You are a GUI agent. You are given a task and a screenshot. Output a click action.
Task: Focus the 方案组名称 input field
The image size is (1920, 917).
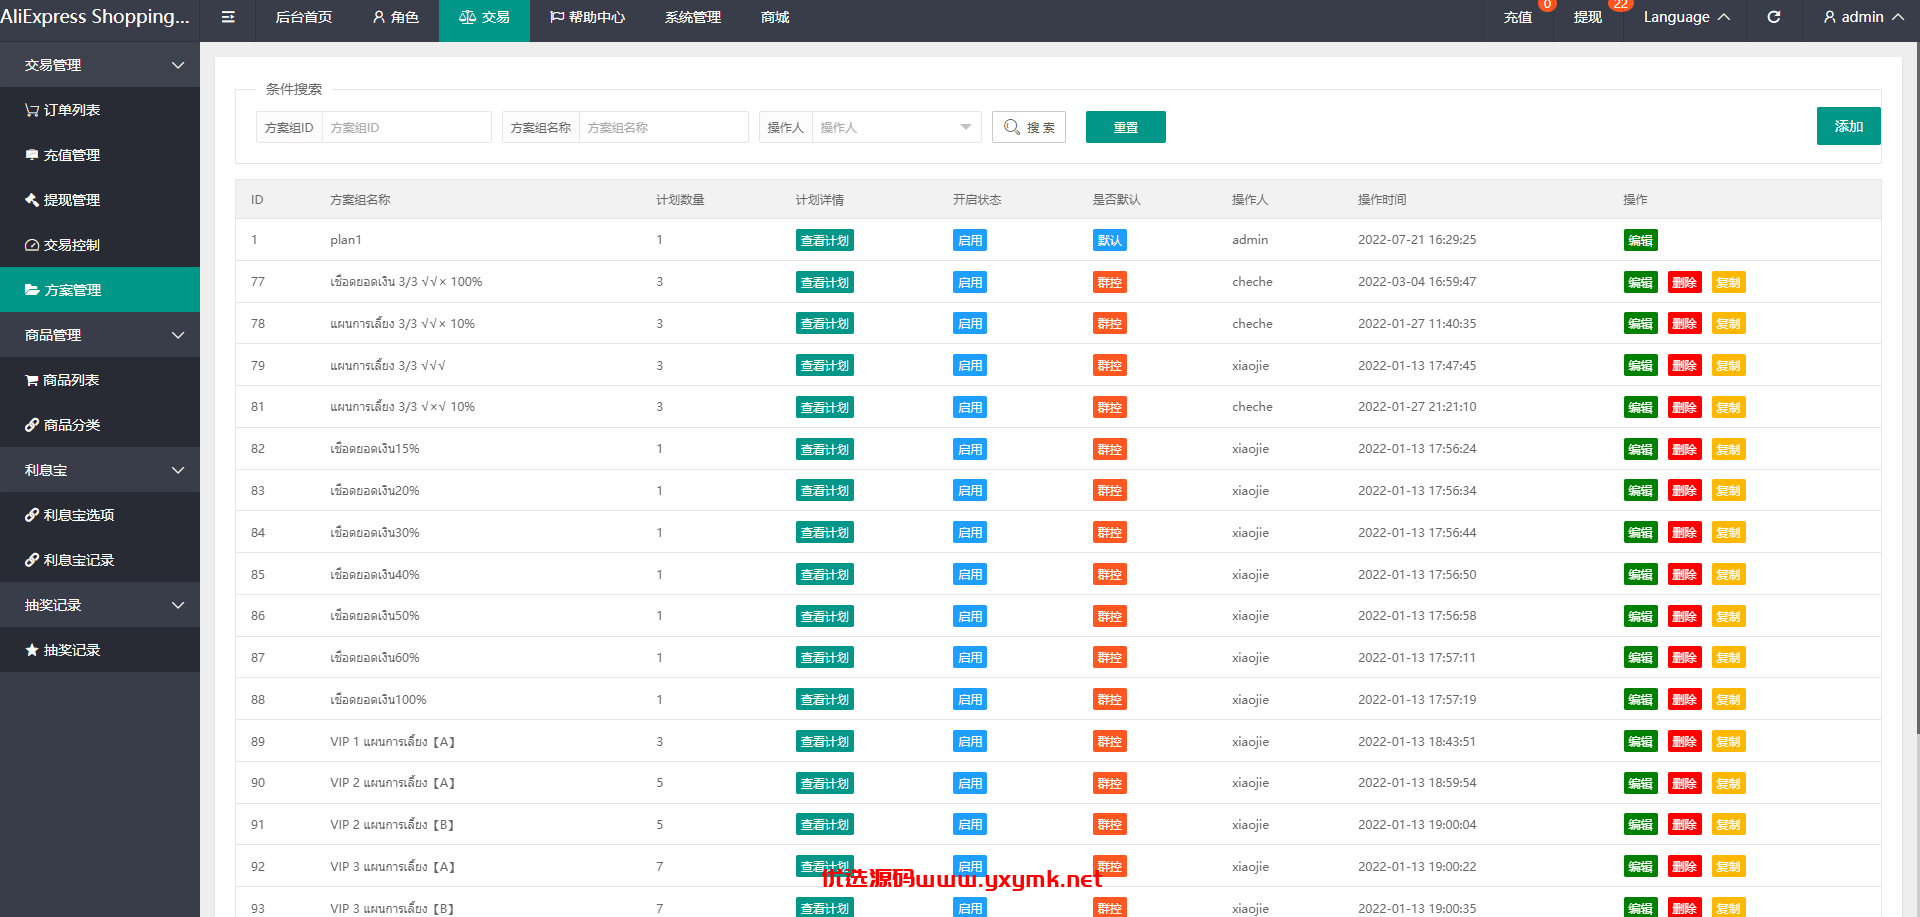(x=664, y=127)
